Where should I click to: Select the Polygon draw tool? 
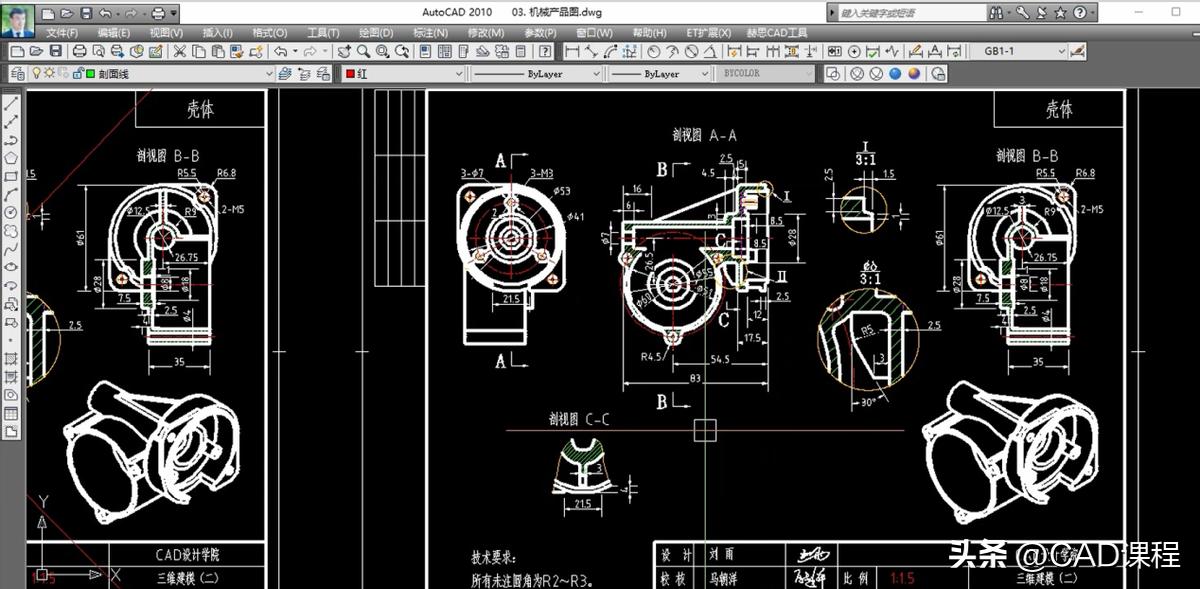[x=11, y=157]
